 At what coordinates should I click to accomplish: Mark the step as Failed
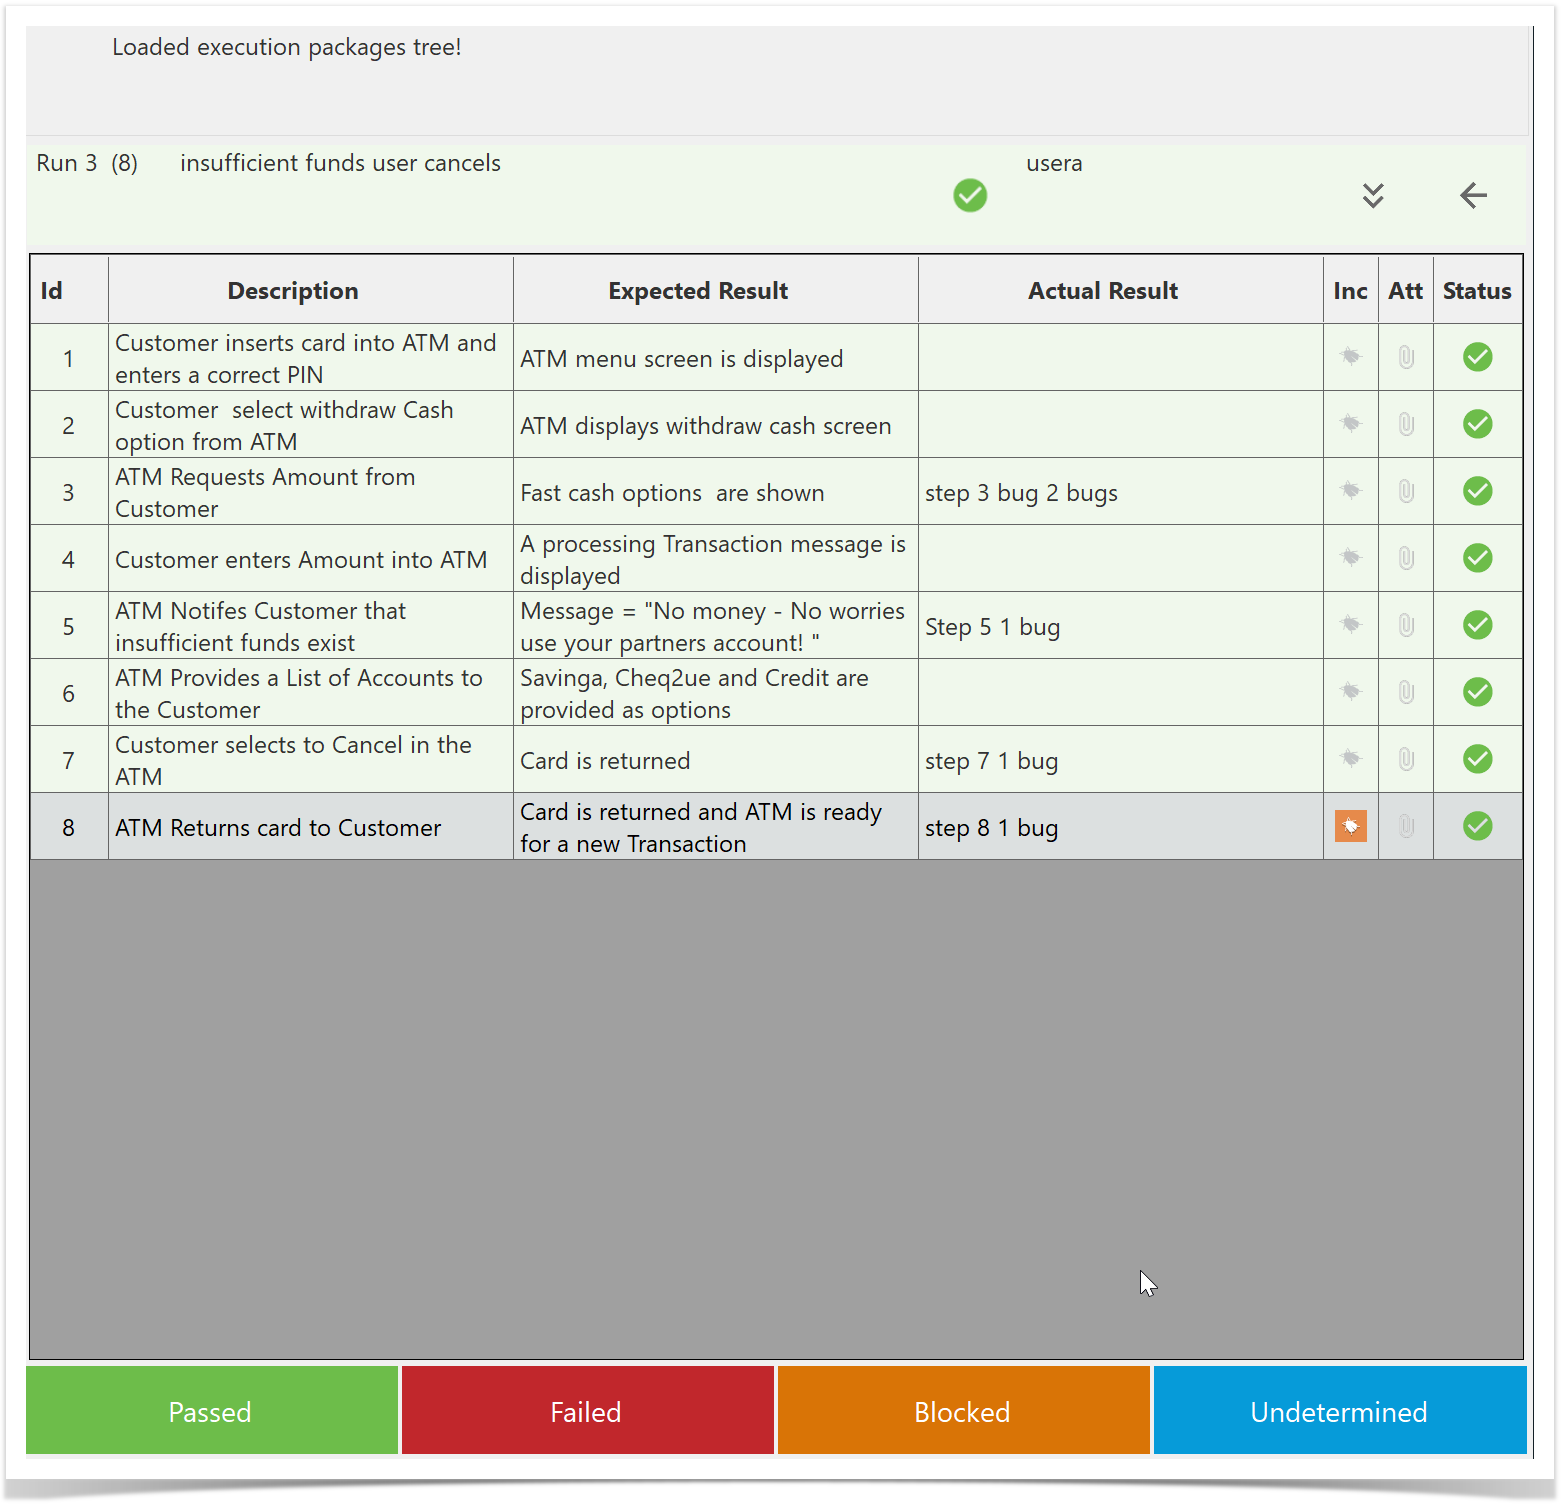point(587,1411)
